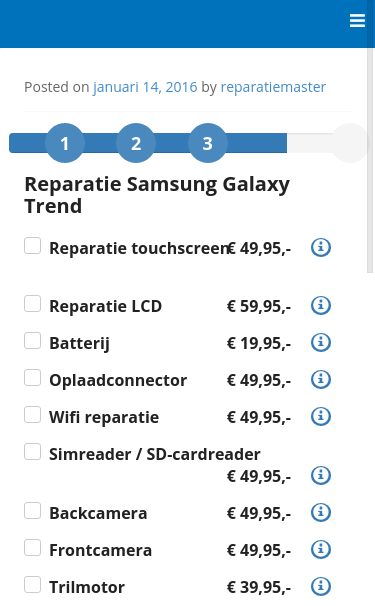Open Wifi reparatie info icon
This screenshot has width=375, height=606.
coord(321,416)
